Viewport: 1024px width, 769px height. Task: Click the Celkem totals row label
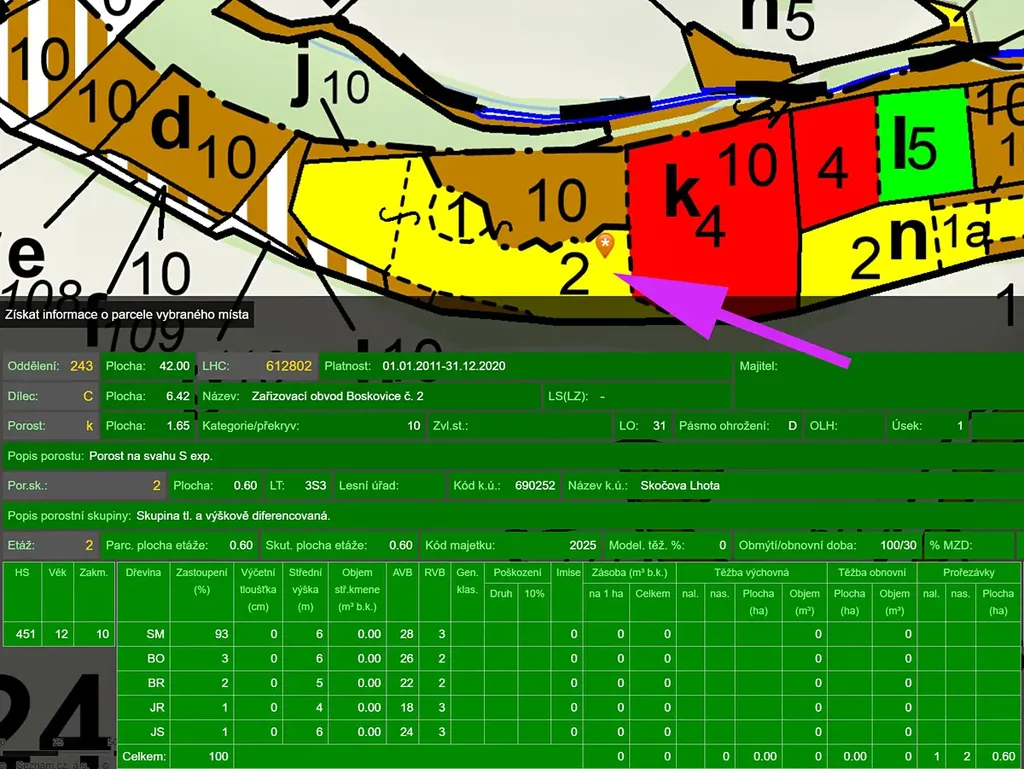(x=142, y=757)
